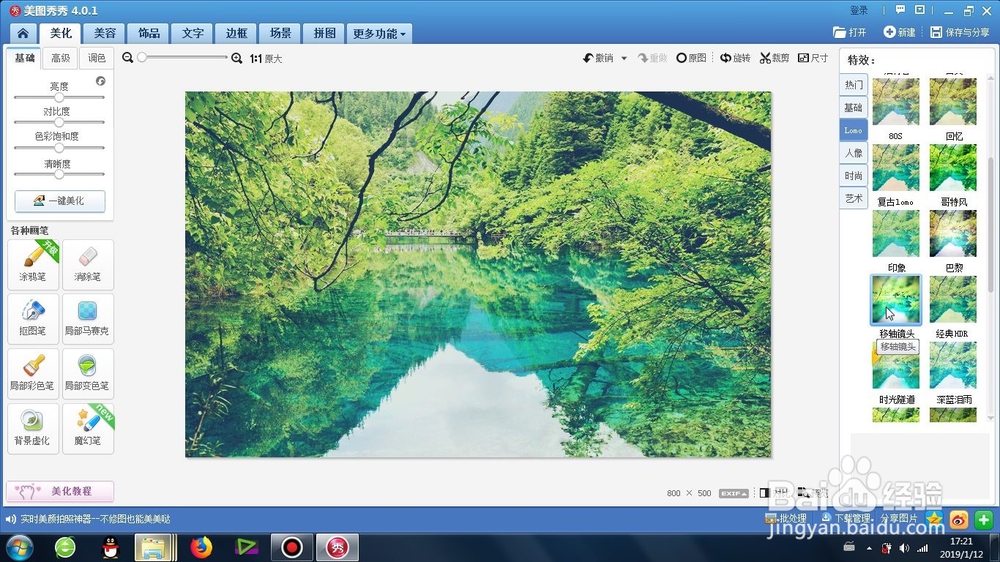The image size is (1000, 562).
Task: Select the 时尚 effects category
Action: point(853,175)
